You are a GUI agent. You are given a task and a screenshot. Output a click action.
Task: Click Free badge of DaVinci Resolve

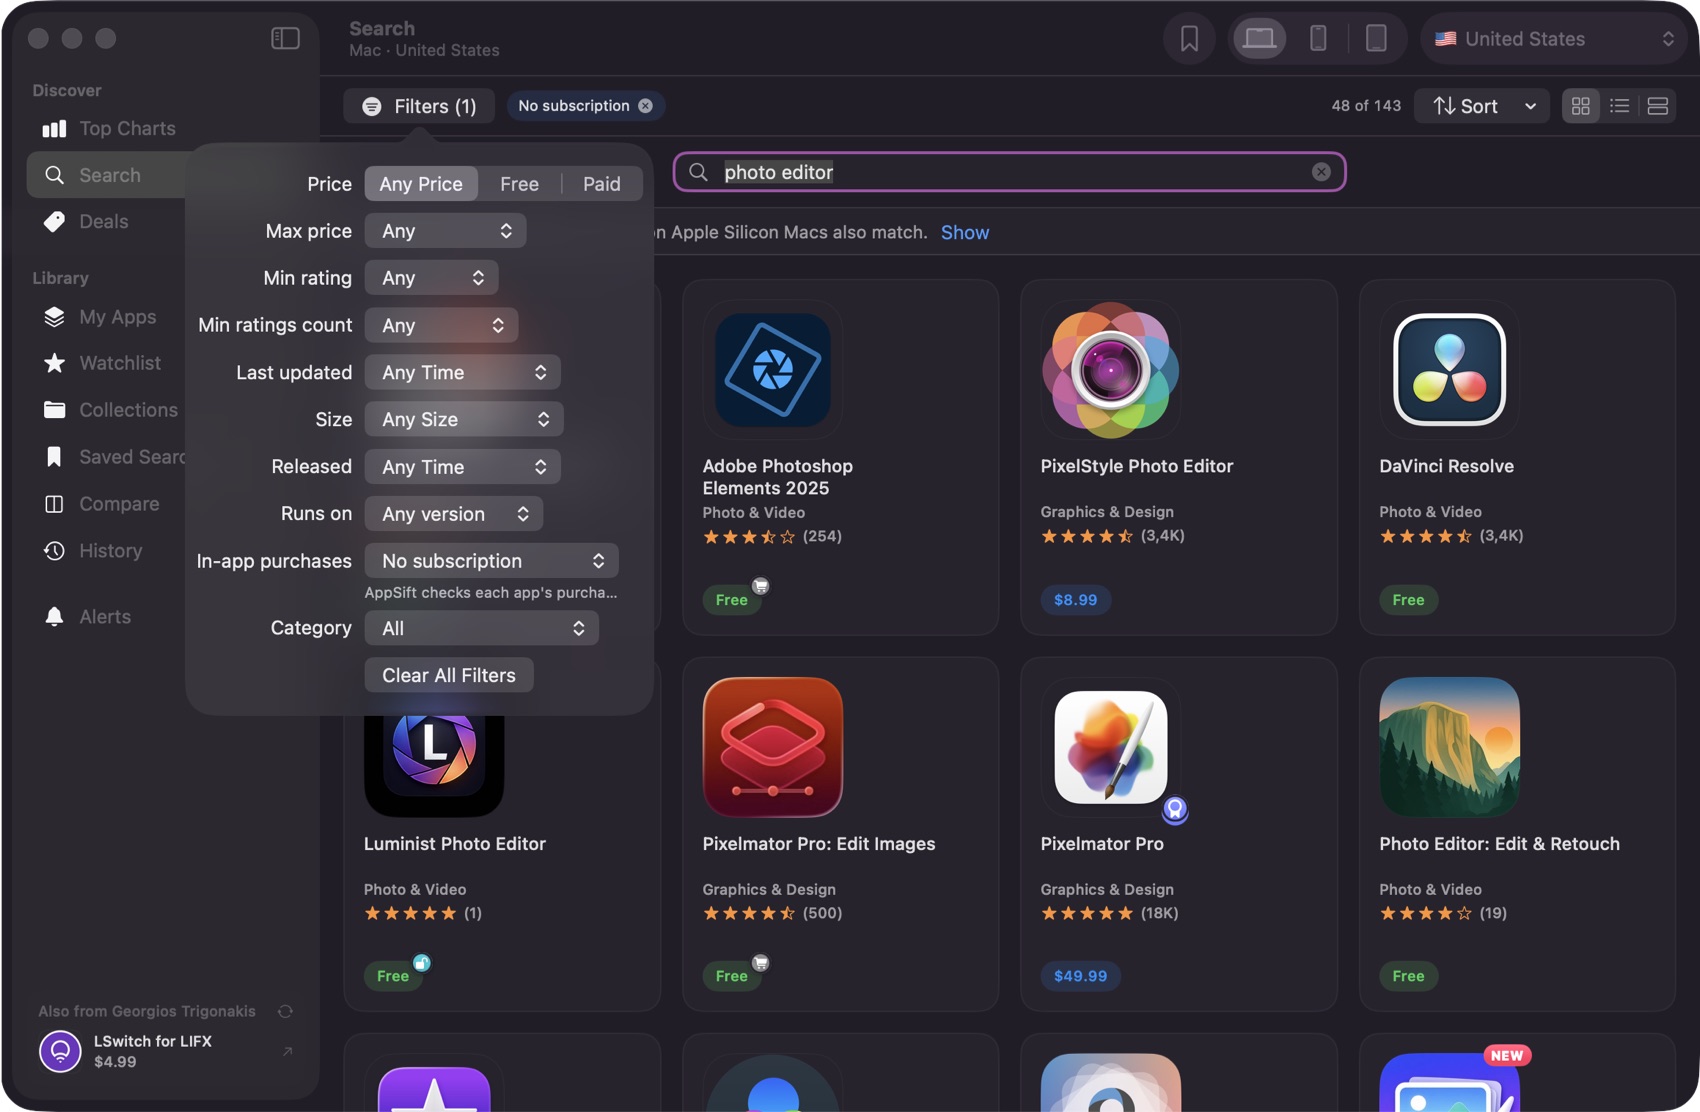pos(1408,600)
